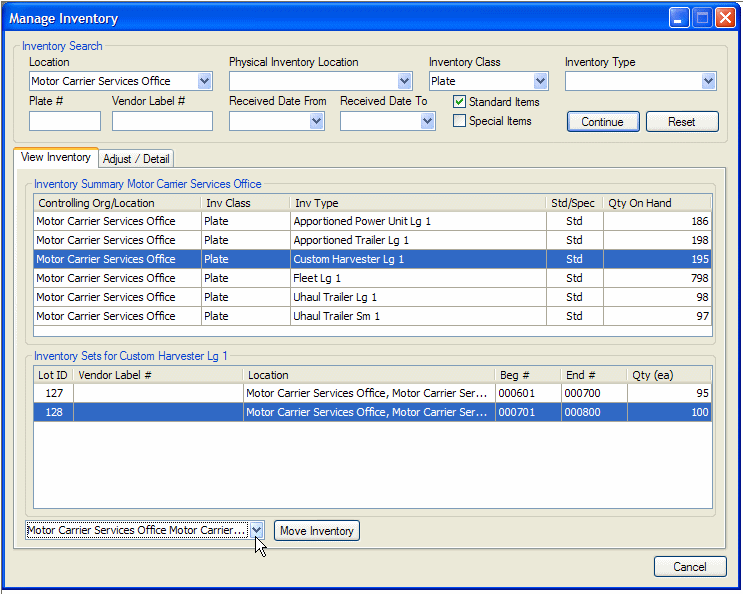Enable the Special Items checkbox

[x=460, y=121]
